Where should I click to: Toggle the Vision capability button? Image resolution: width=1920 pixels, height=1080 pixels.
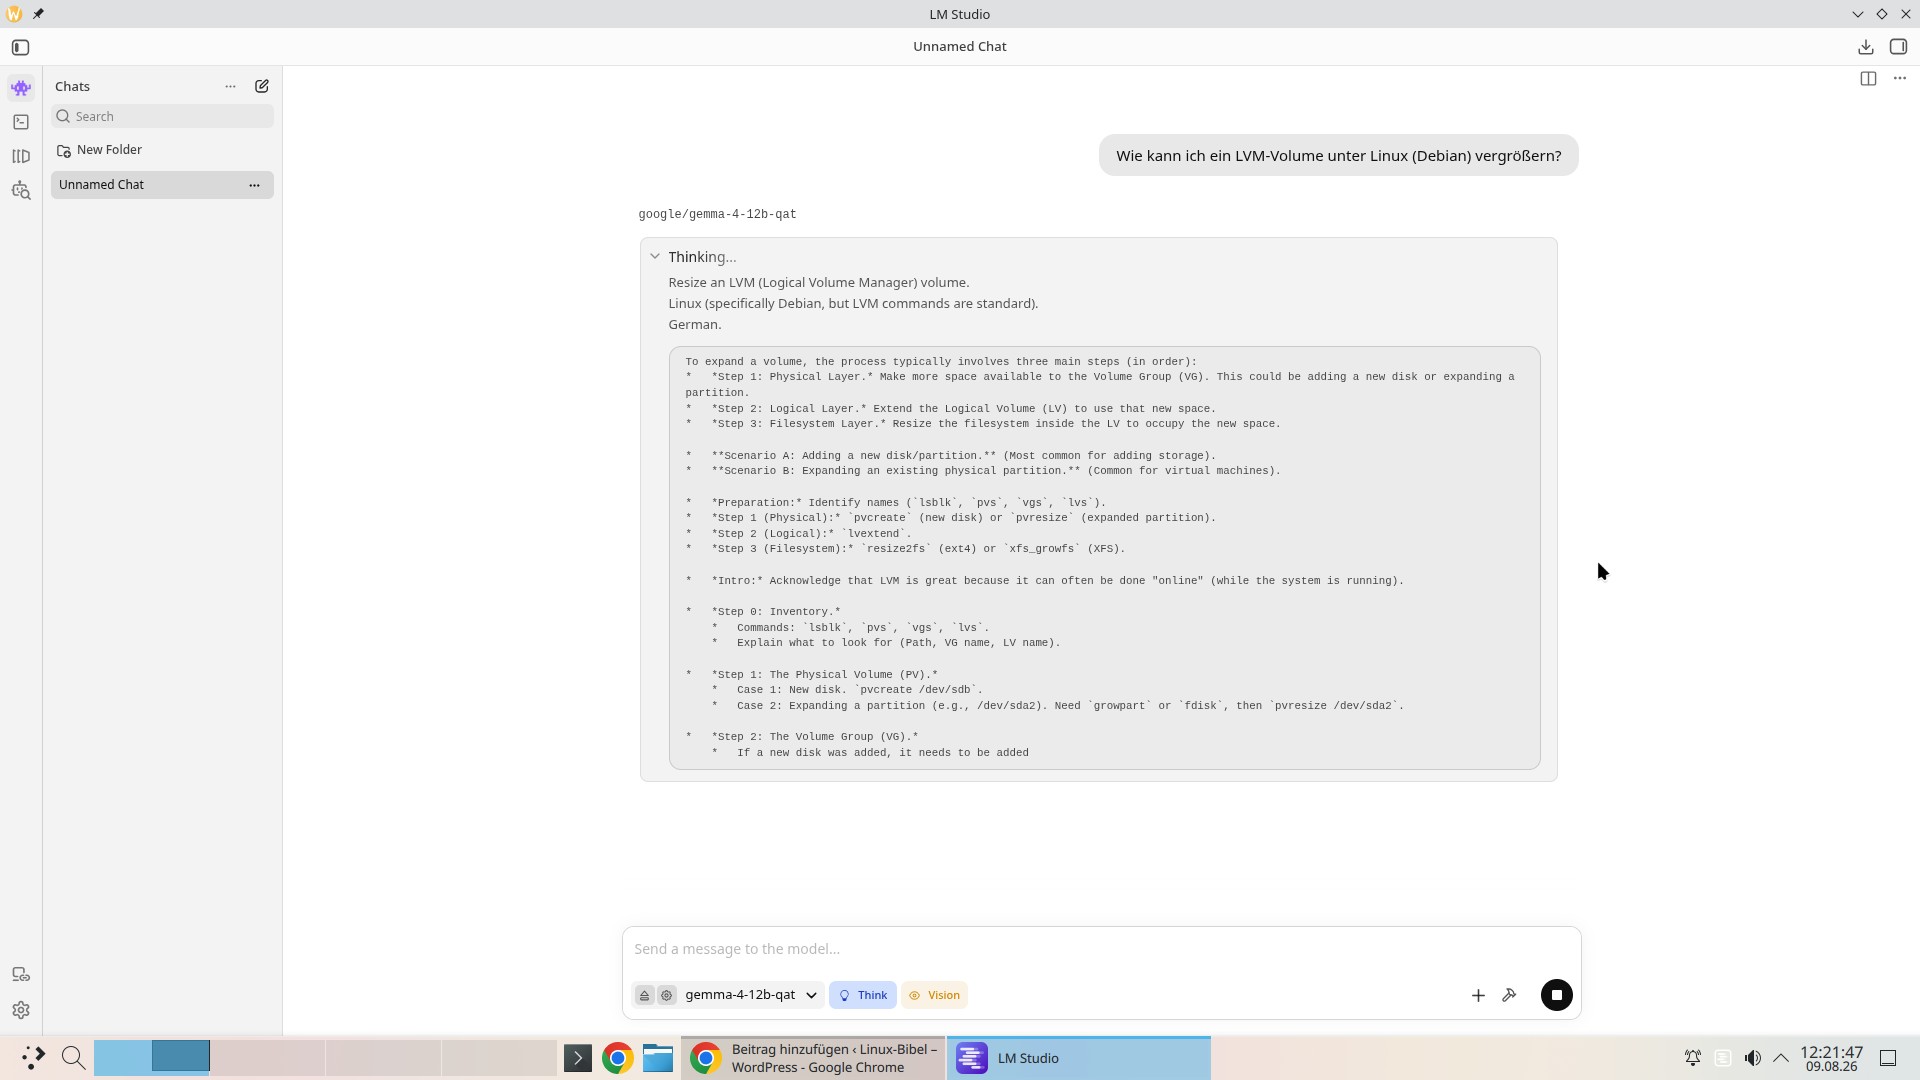tap(934, 995)
